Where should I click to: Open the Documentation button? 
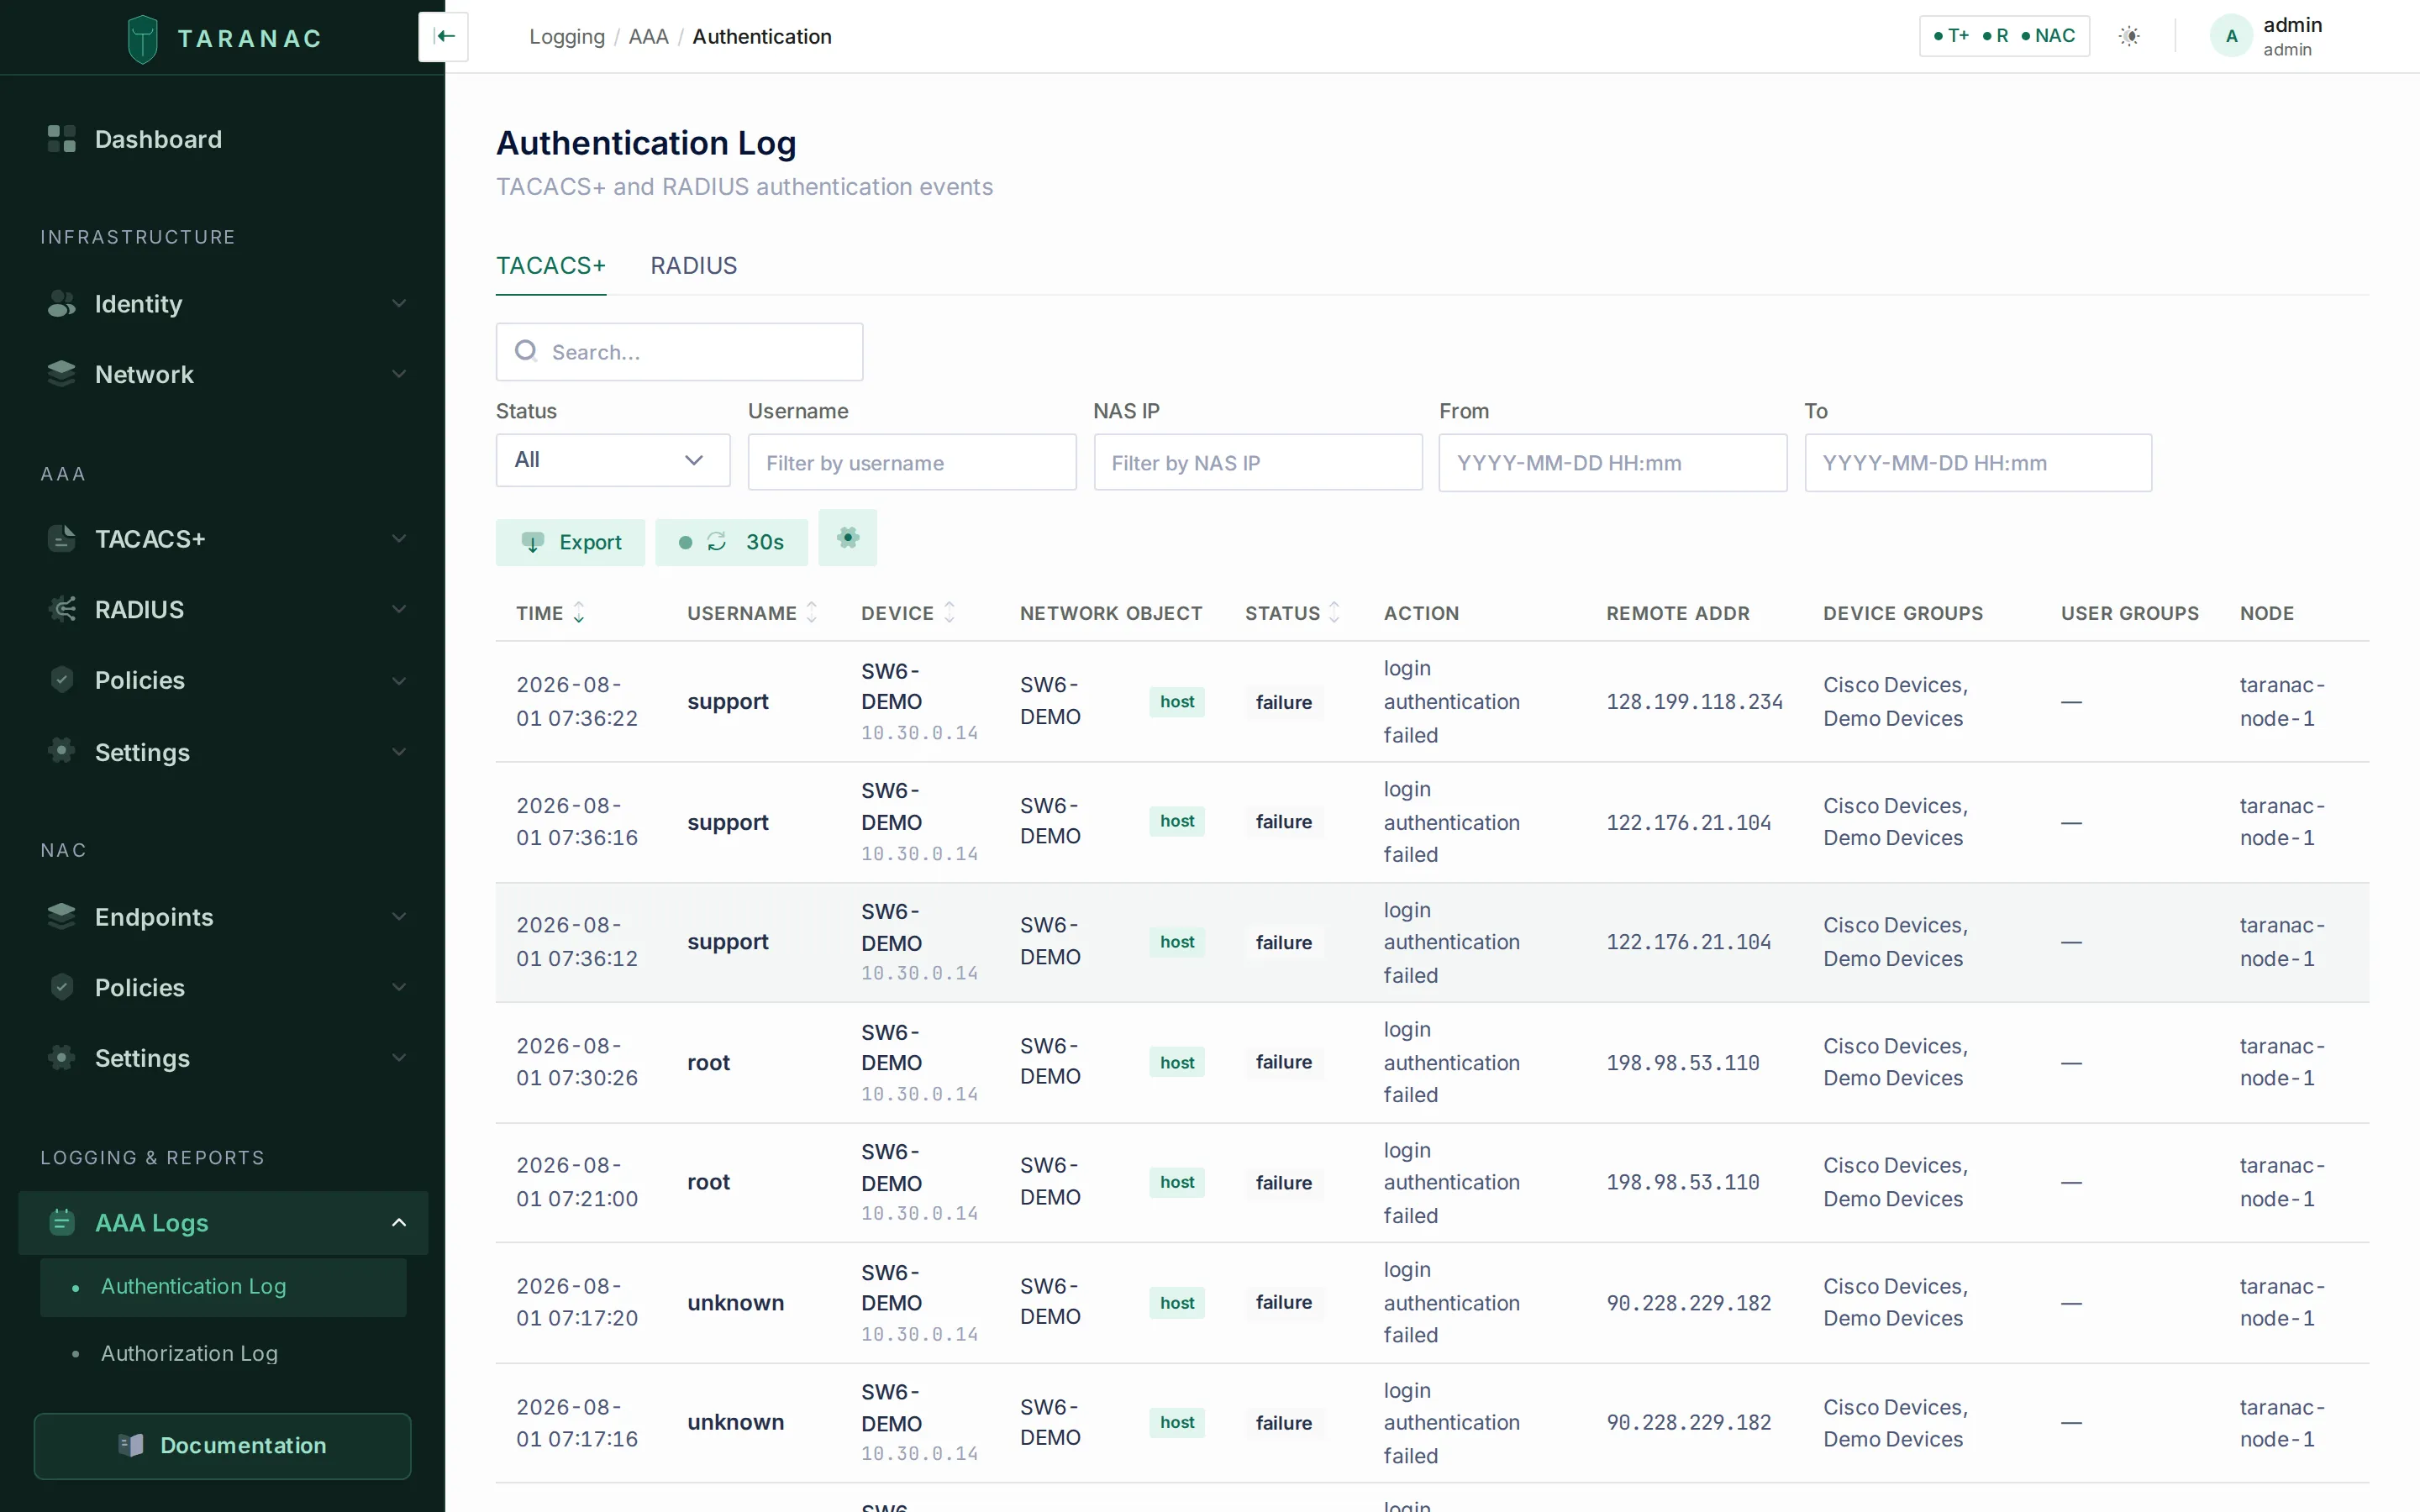pos(222,1445)
